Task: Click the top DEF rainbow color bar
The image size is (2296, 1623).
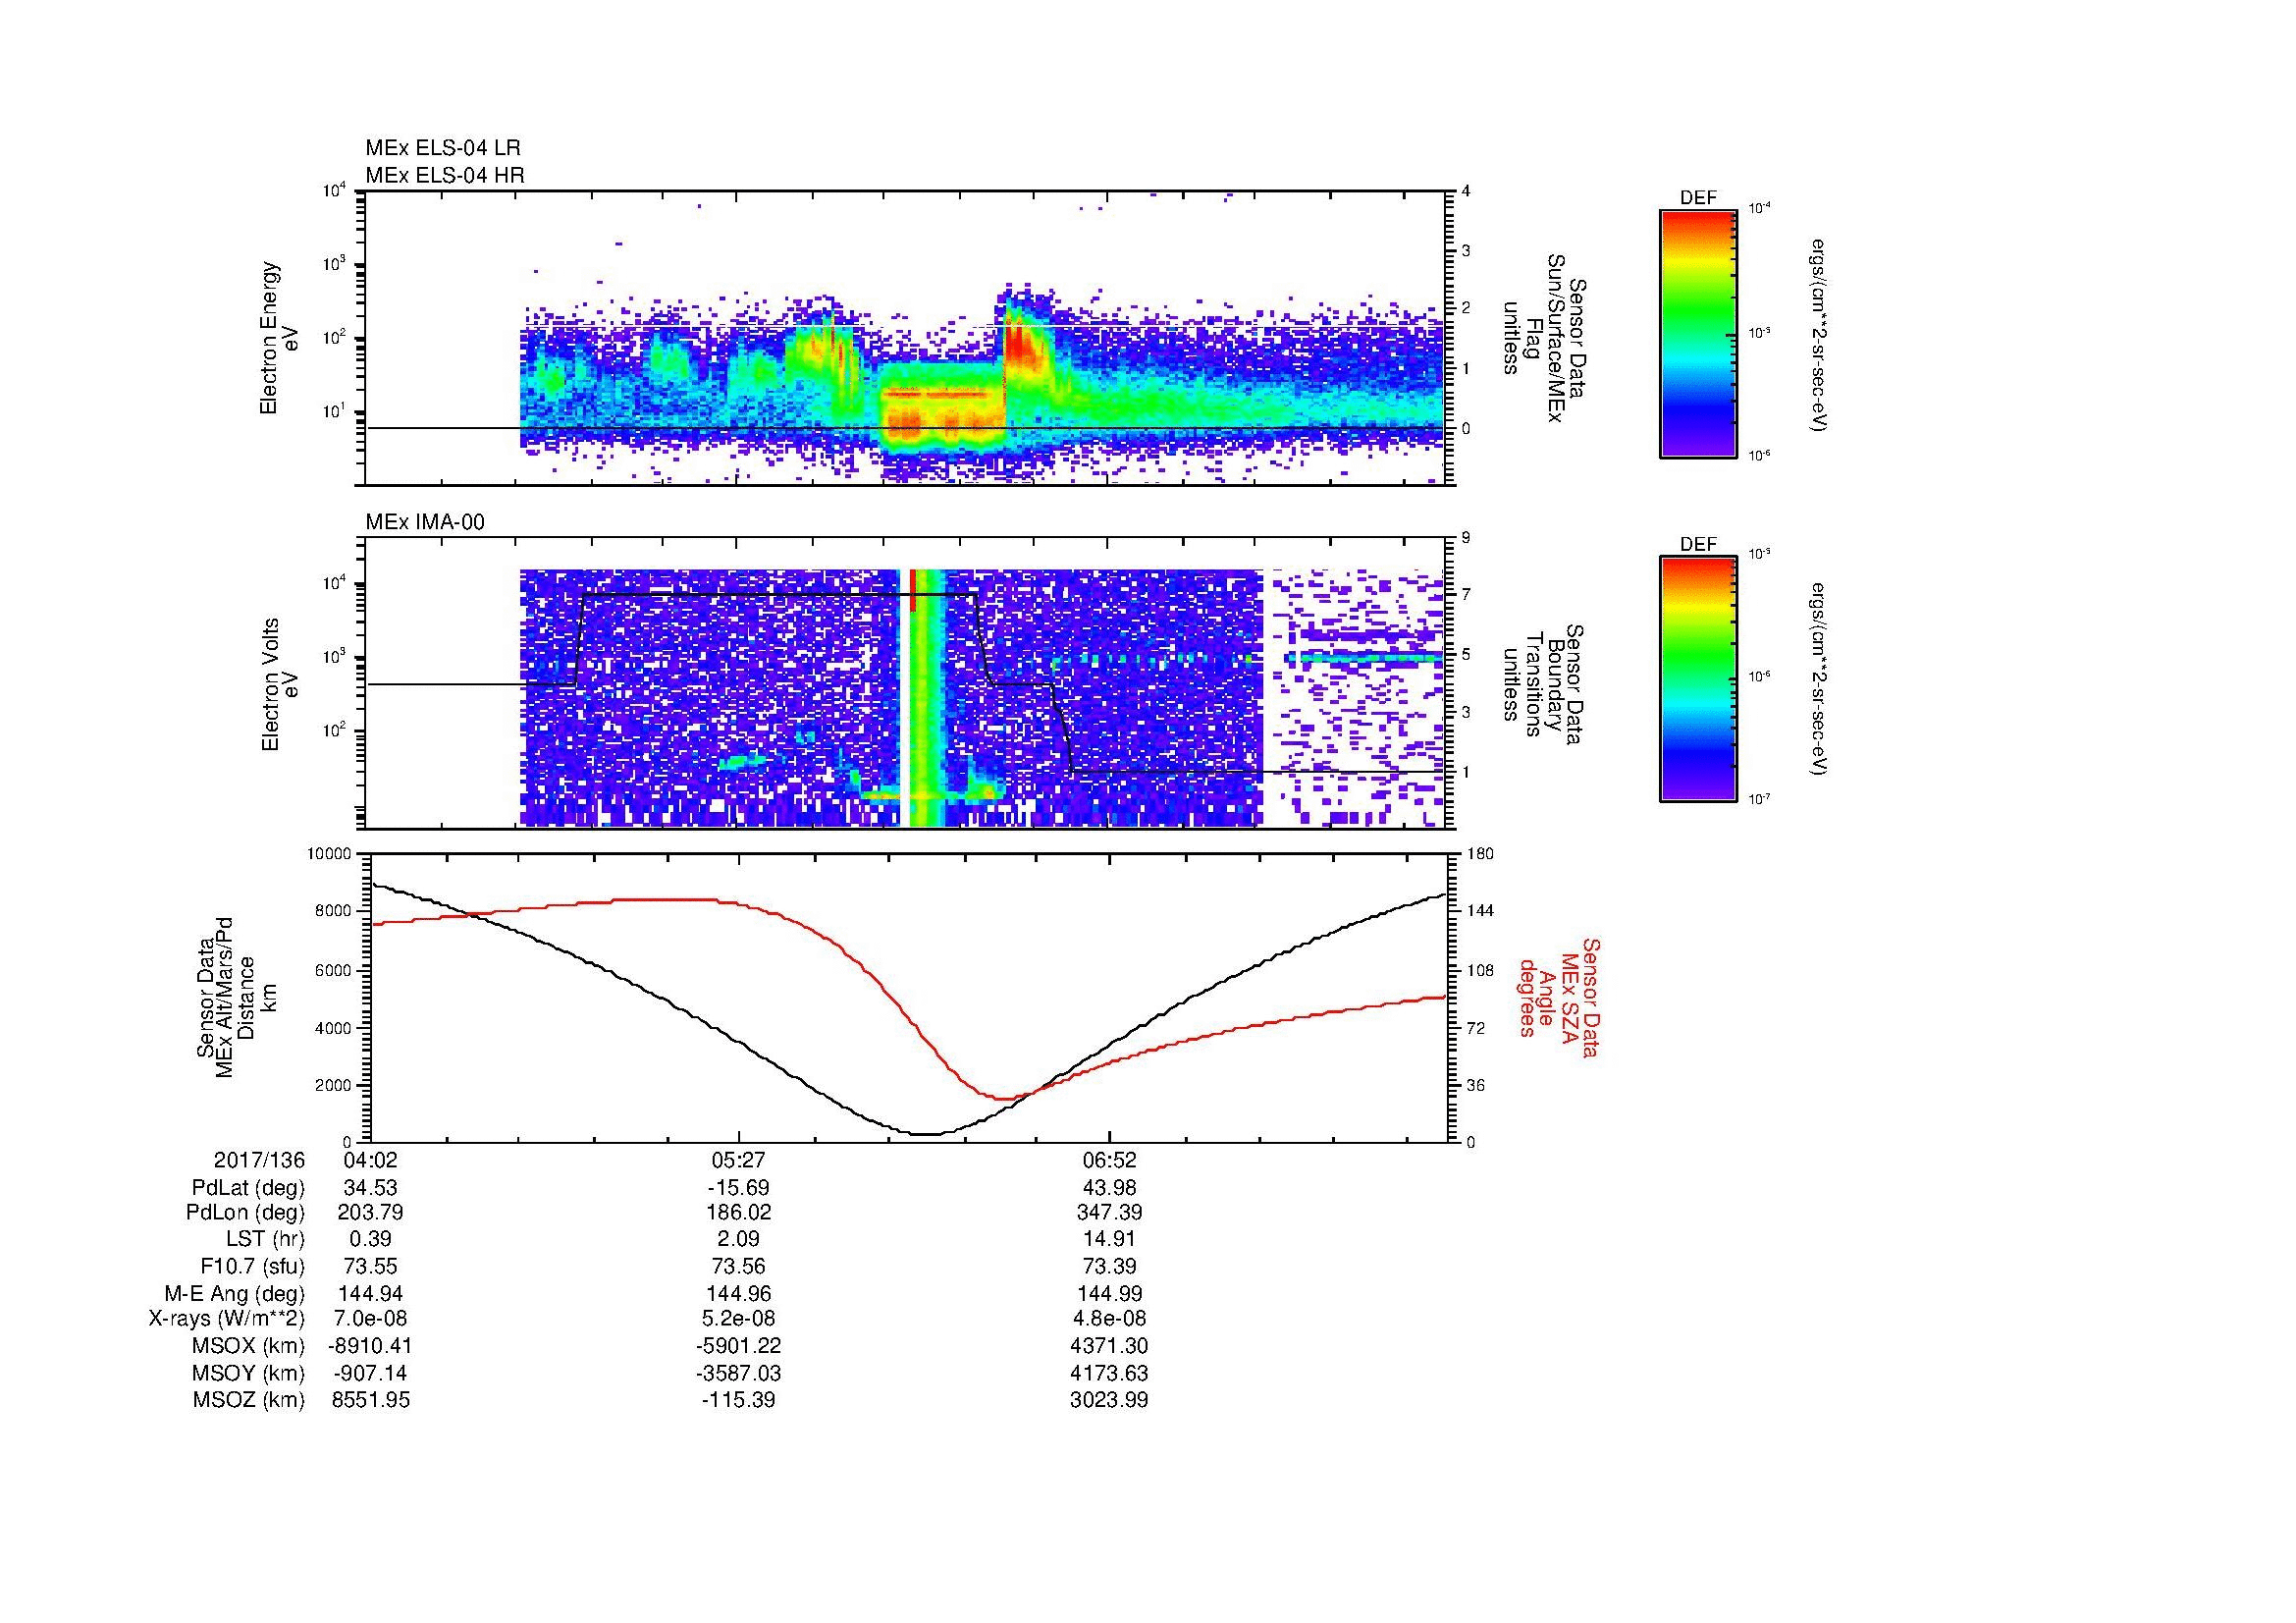Action: 1698,333
